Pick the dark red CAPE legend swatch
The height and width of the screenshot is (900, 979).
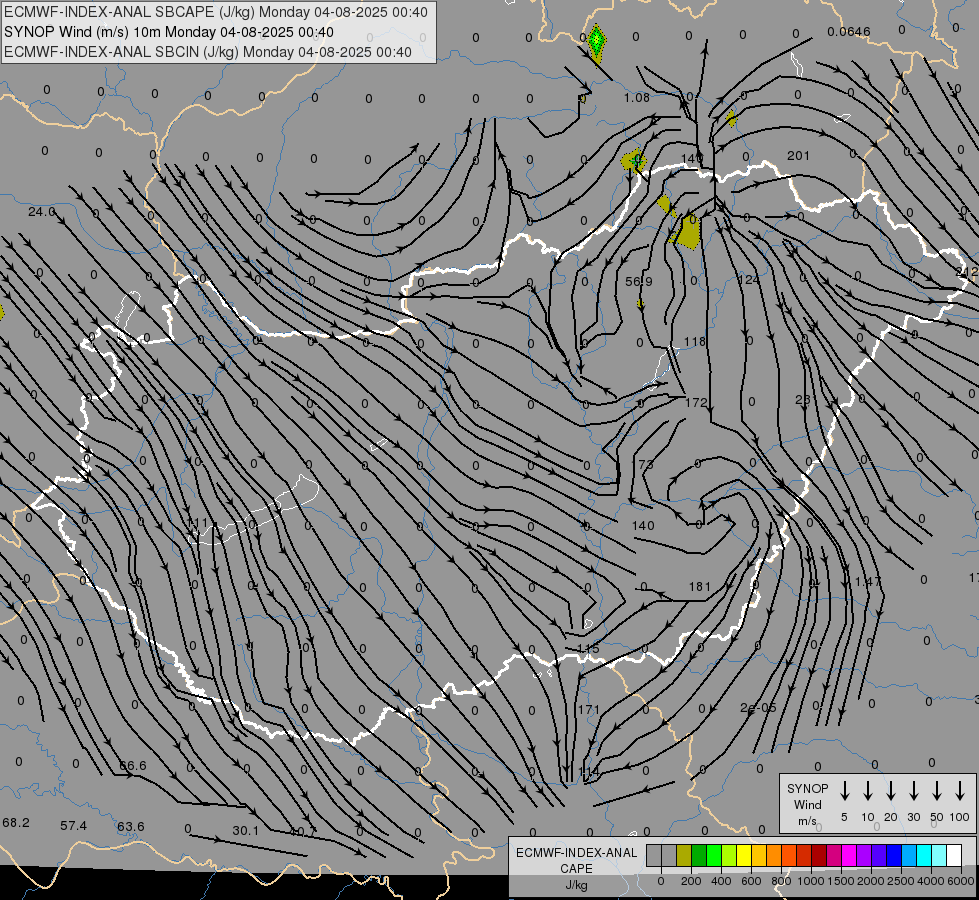(819, 855)
